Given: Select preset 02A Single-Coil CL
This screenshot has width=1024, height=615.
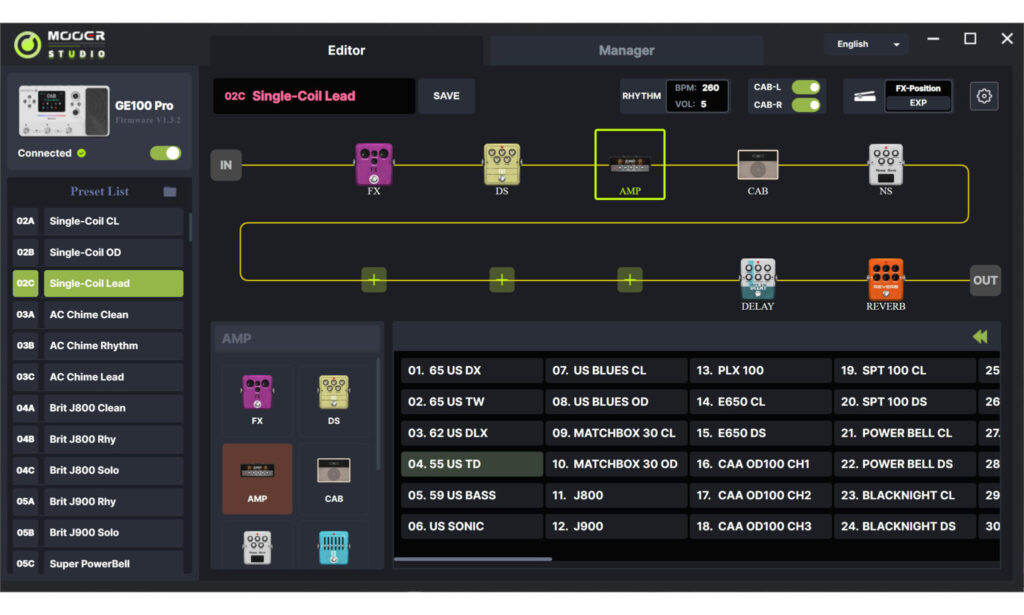Looking at the screenshot, I should pyautogui.click(x=98, y=221).
